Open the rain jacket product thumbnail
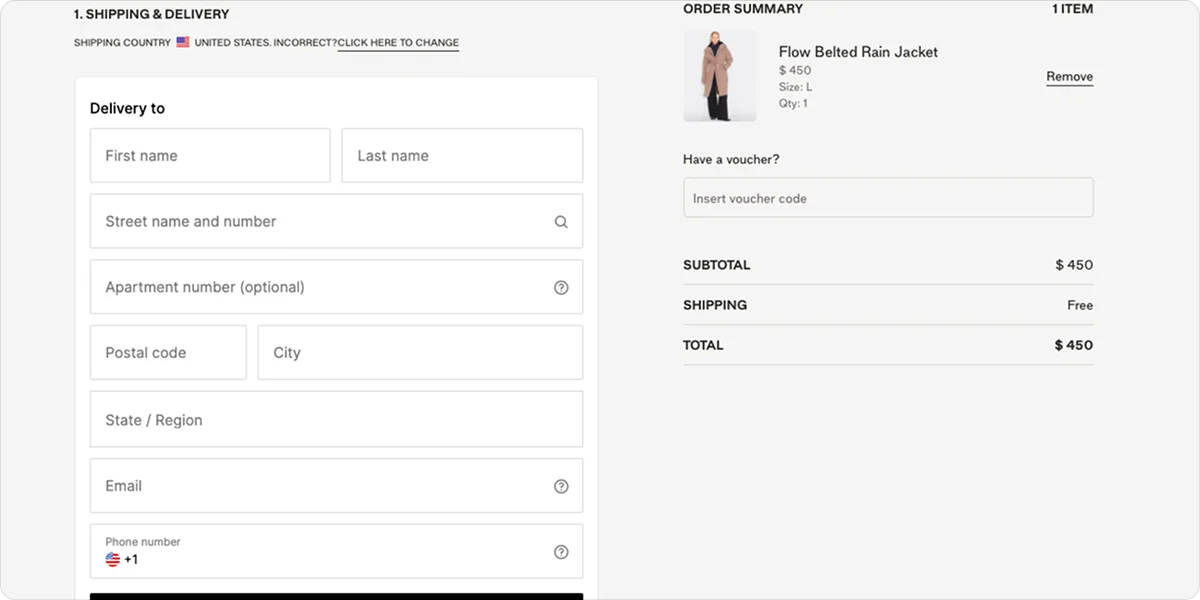This screenshot has width=1200, height=600. pyautogui.click(x=720, y=76)
